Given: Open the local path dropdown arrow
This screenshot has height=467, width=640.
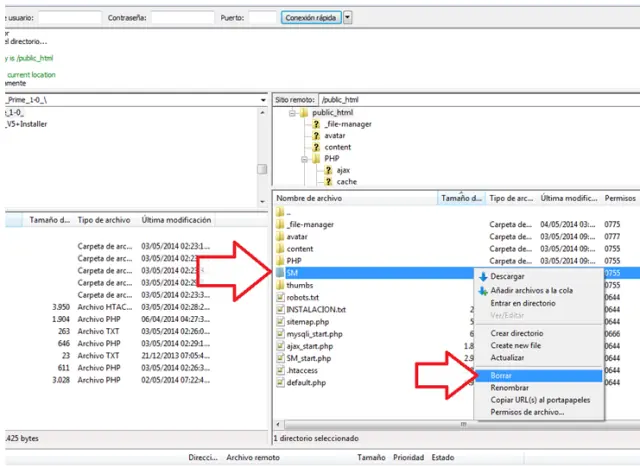Looking at the screenshot, I should (263, 100).
